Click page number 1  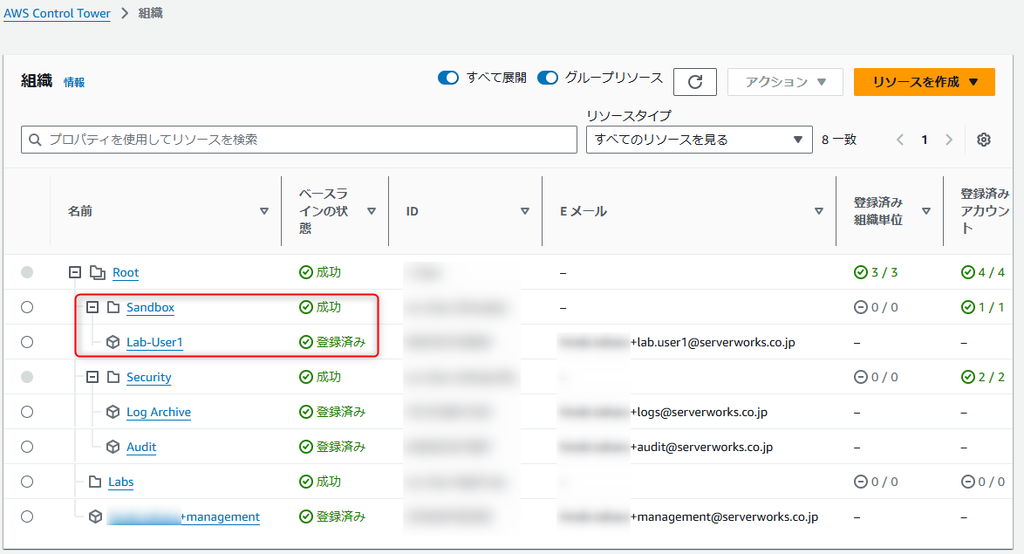tap(924, 140)
